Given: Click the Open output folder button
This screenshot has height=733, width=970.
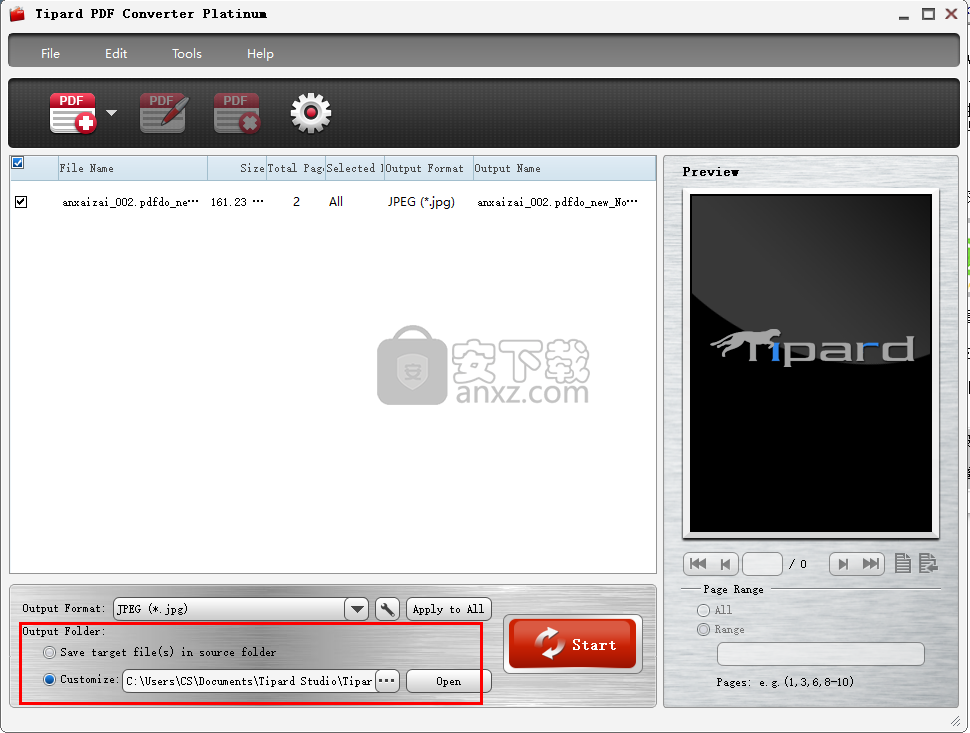Looking at the screenshot, I should pos(449,681).
